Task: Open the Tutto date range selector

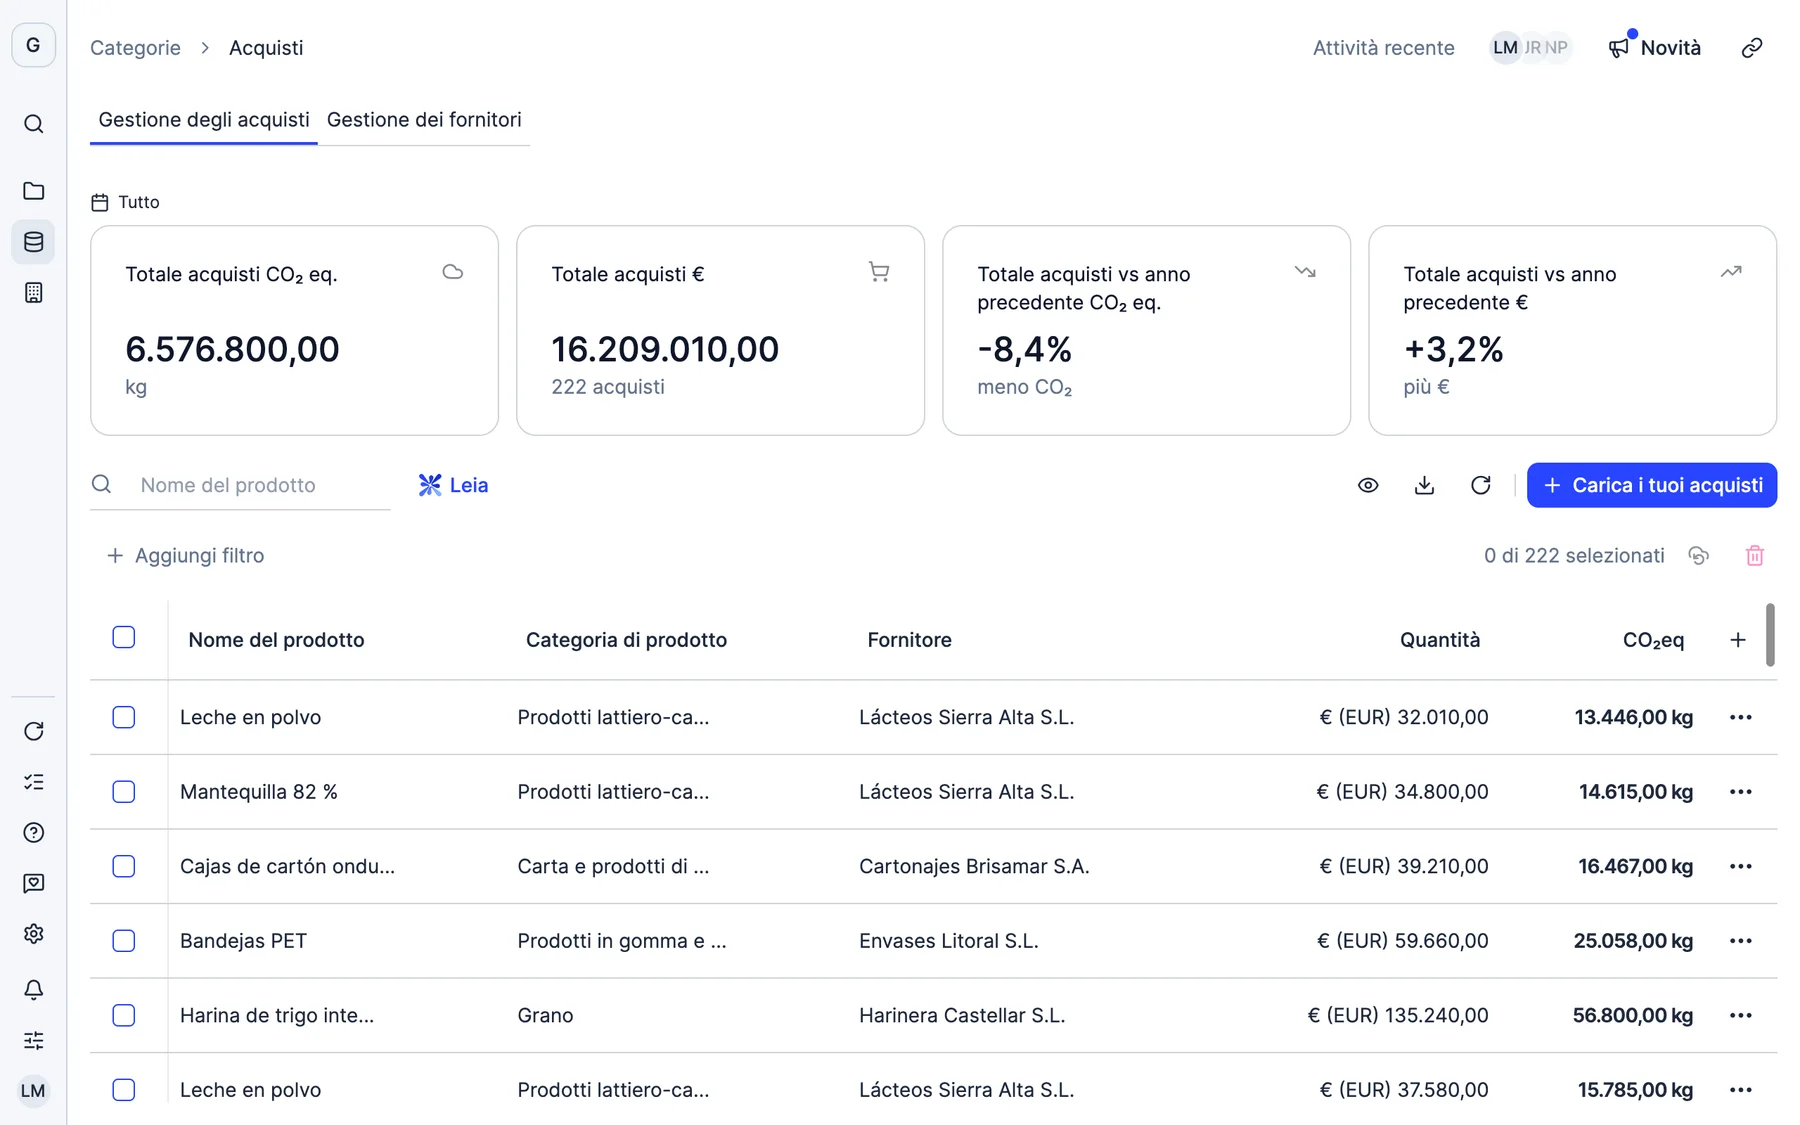Action: pyautogui.click(x=126, y=202)
